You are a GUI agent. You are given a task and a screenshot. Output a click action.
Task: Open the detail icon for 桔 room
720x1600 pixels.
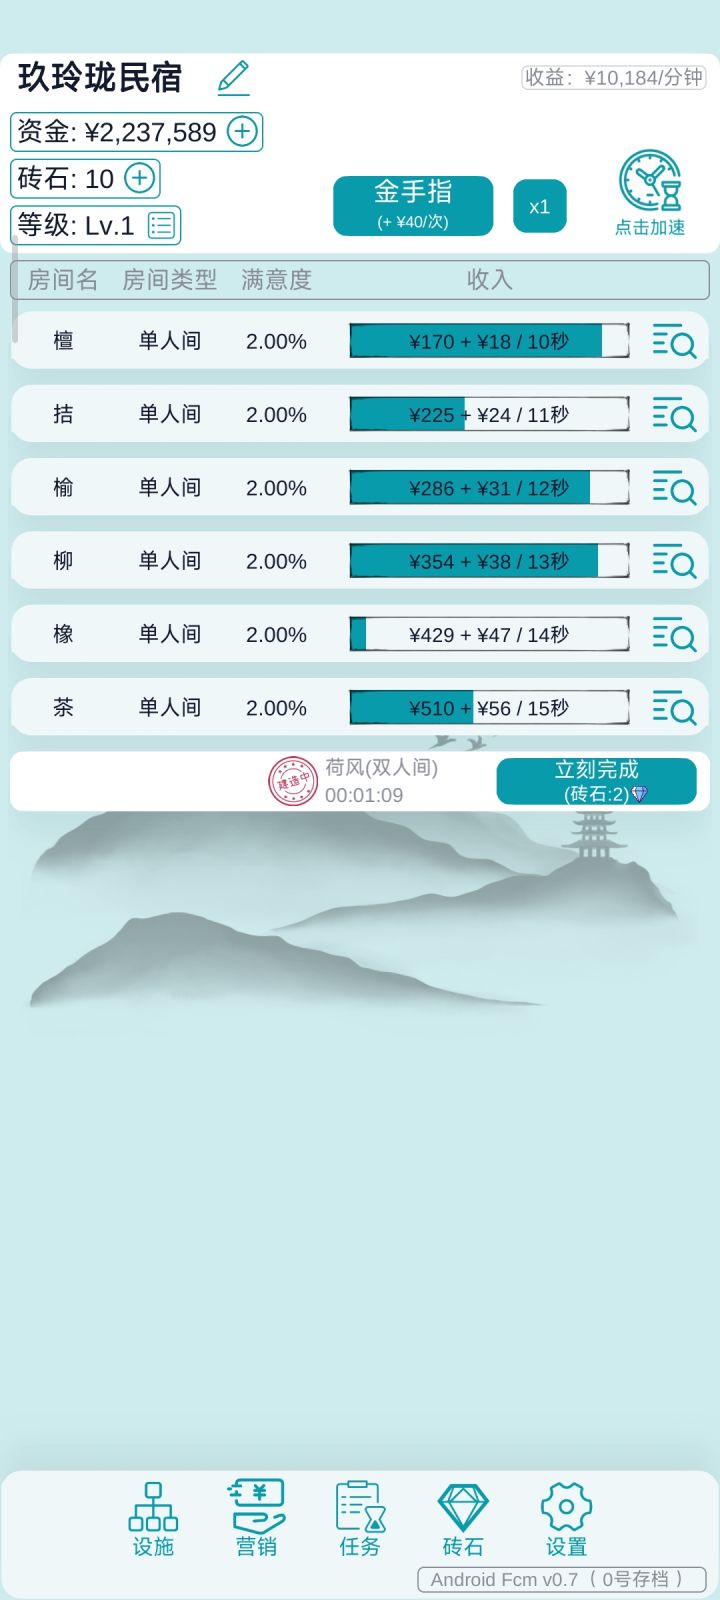[673, 414]
